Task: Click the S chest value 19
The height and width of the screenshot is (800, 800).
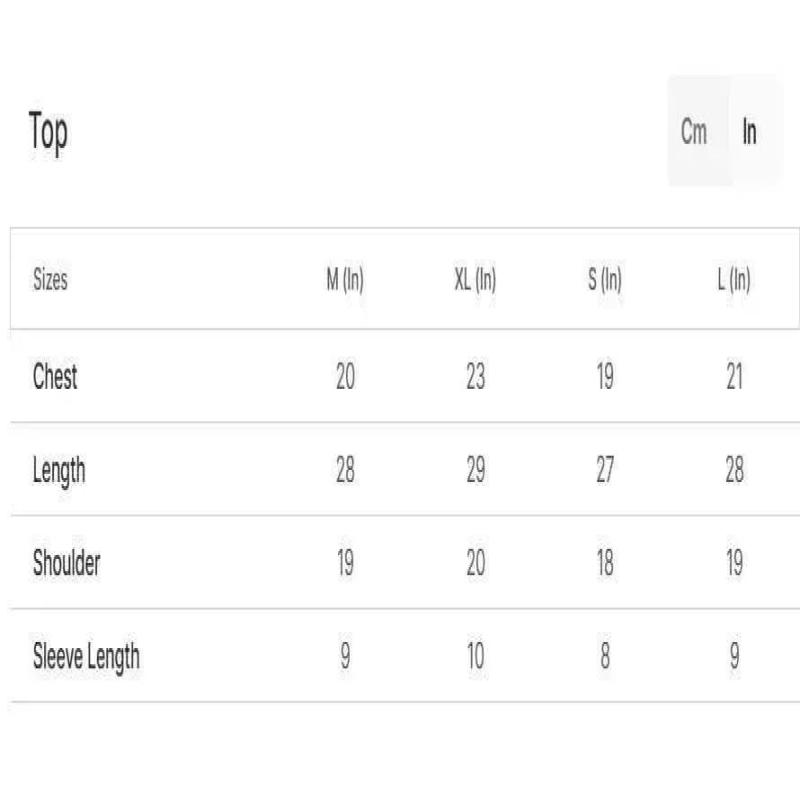Action: click(x=605, y=377)
